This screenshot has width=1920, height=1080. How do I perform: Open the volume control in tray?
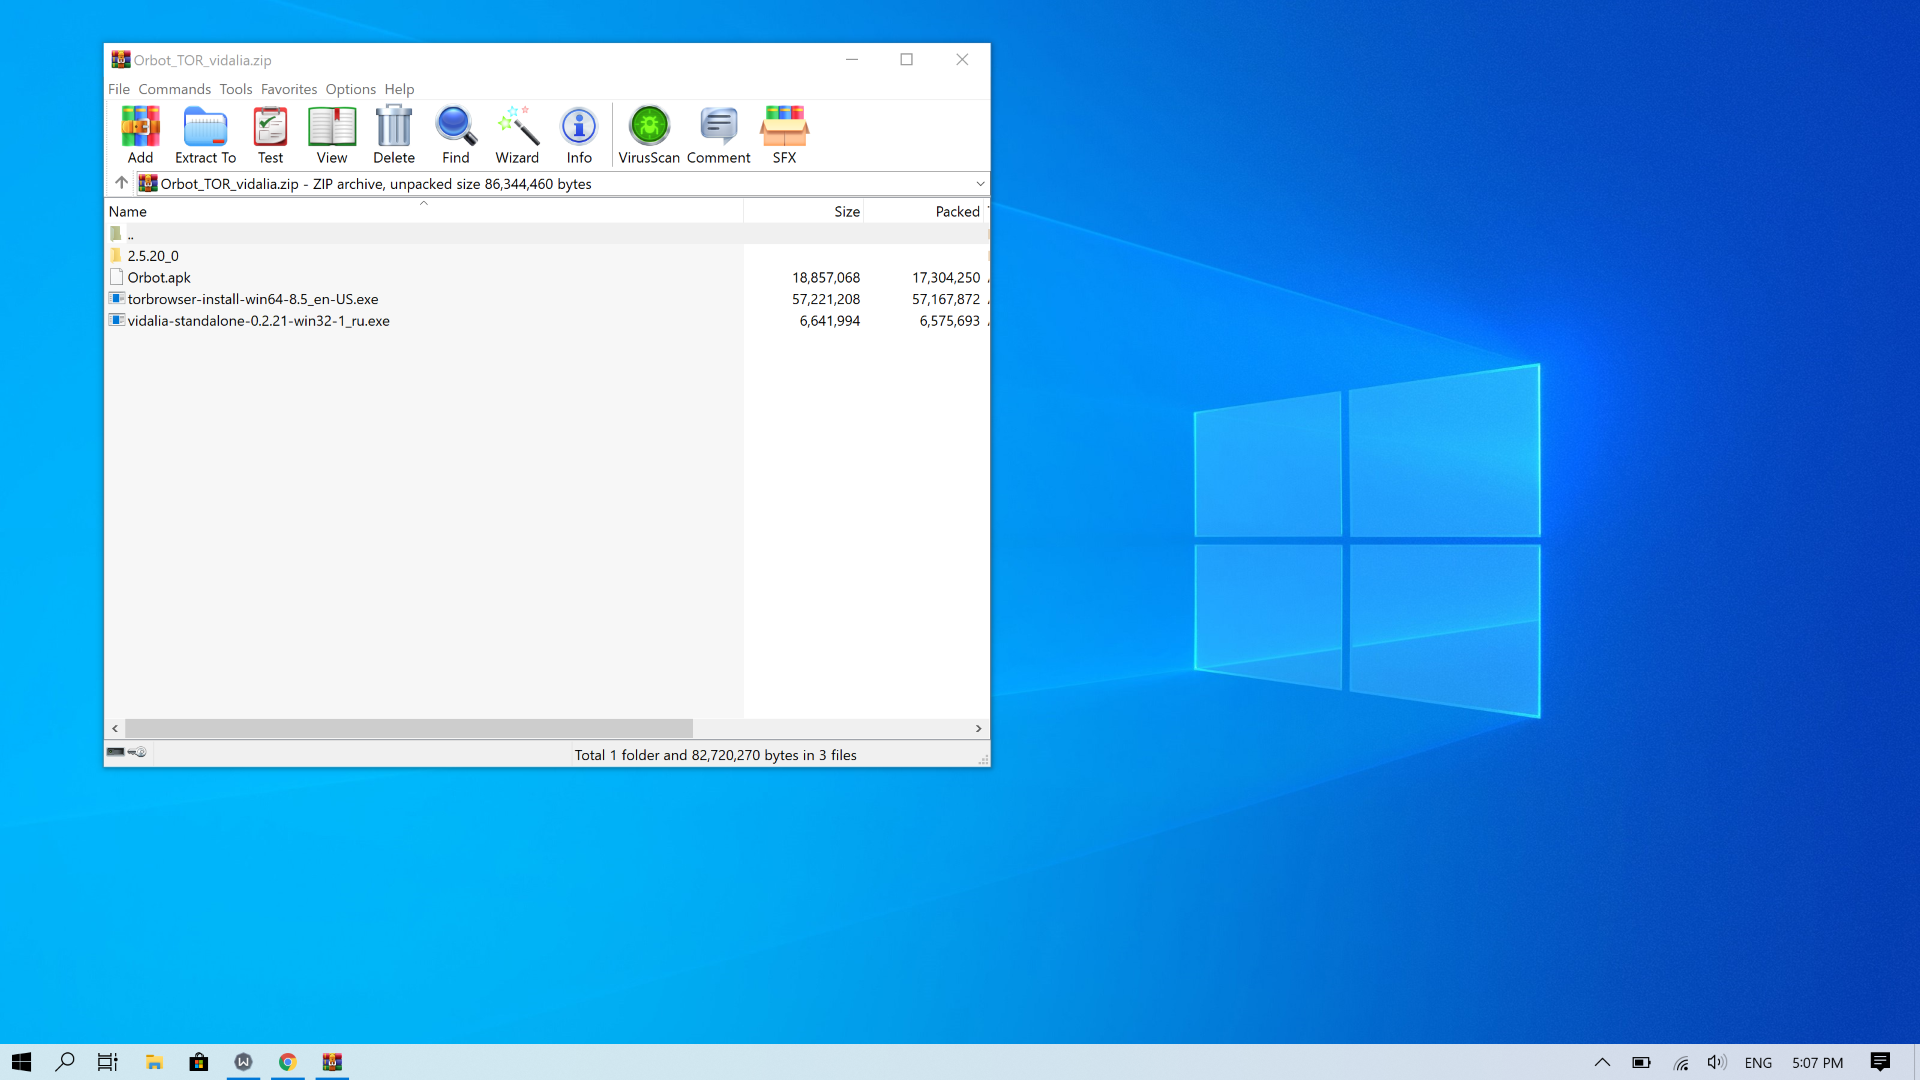1717,1062
